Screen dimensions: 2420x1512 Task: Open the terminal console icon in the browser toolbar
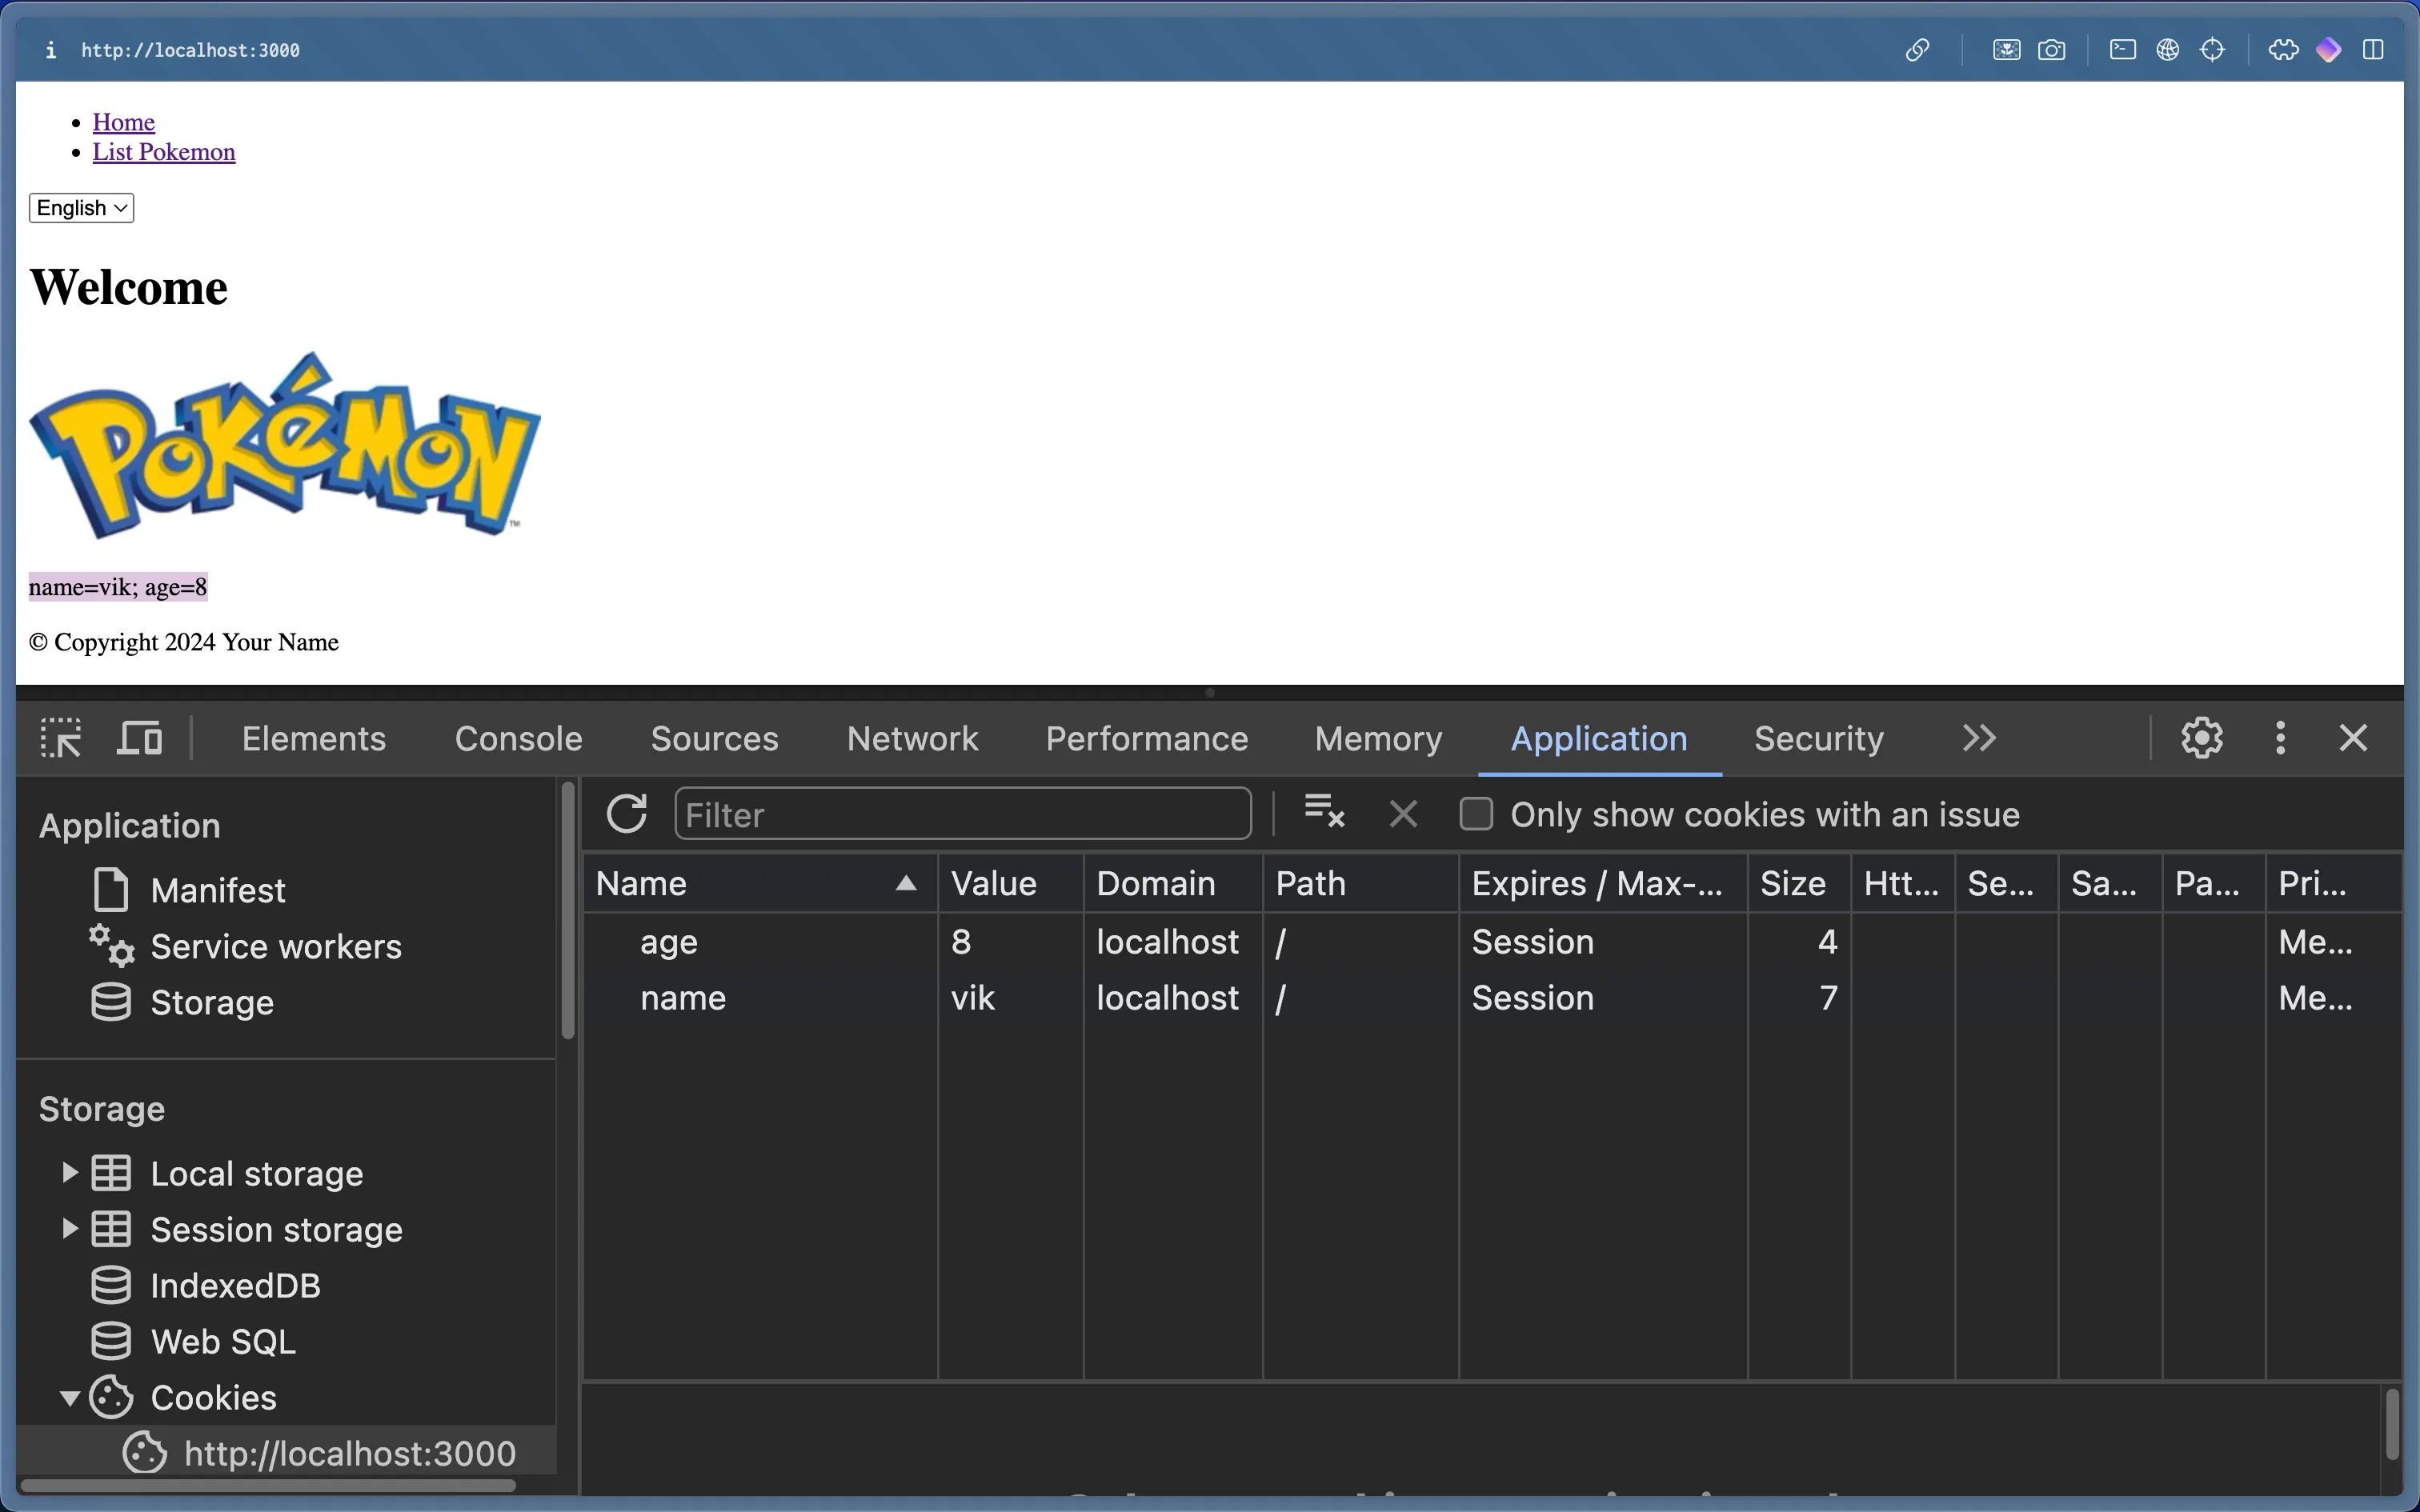pos(2123,50)
